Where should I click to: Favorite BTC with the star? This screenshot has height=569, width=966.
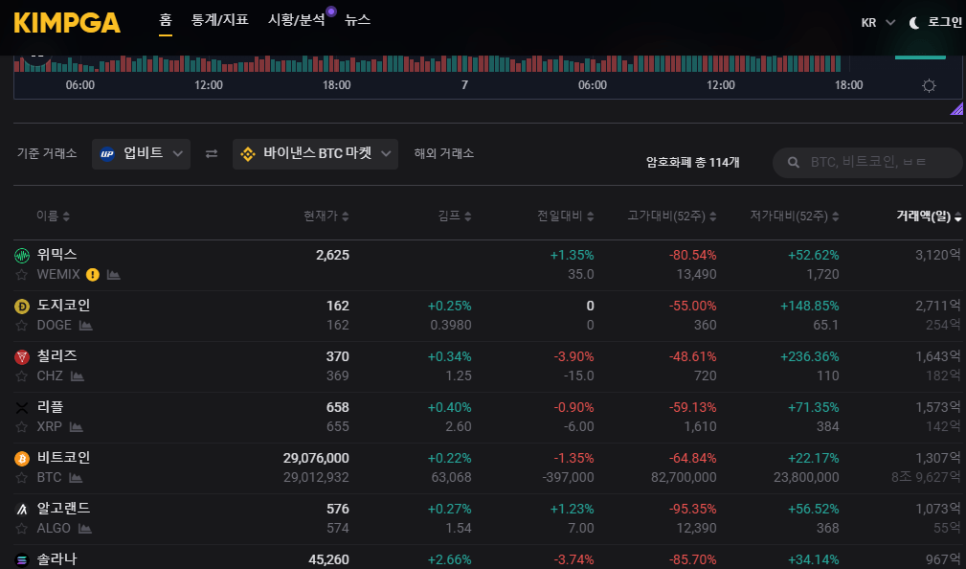coord(22,478)
